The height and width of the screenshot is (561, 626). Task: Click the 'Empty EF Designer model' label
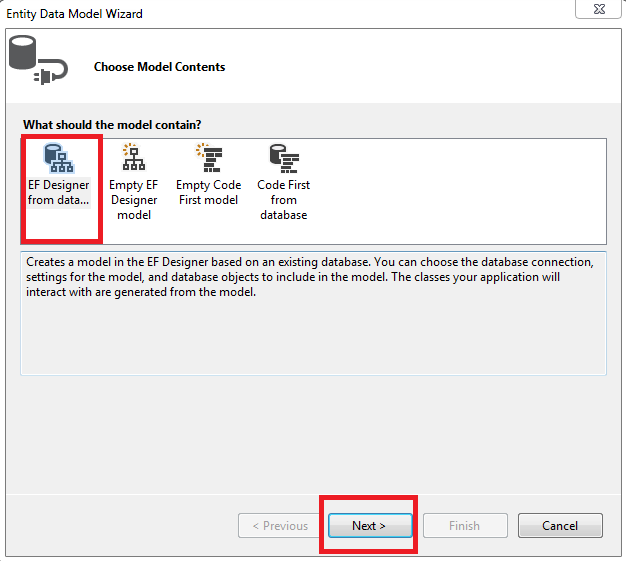pos(134,200)
